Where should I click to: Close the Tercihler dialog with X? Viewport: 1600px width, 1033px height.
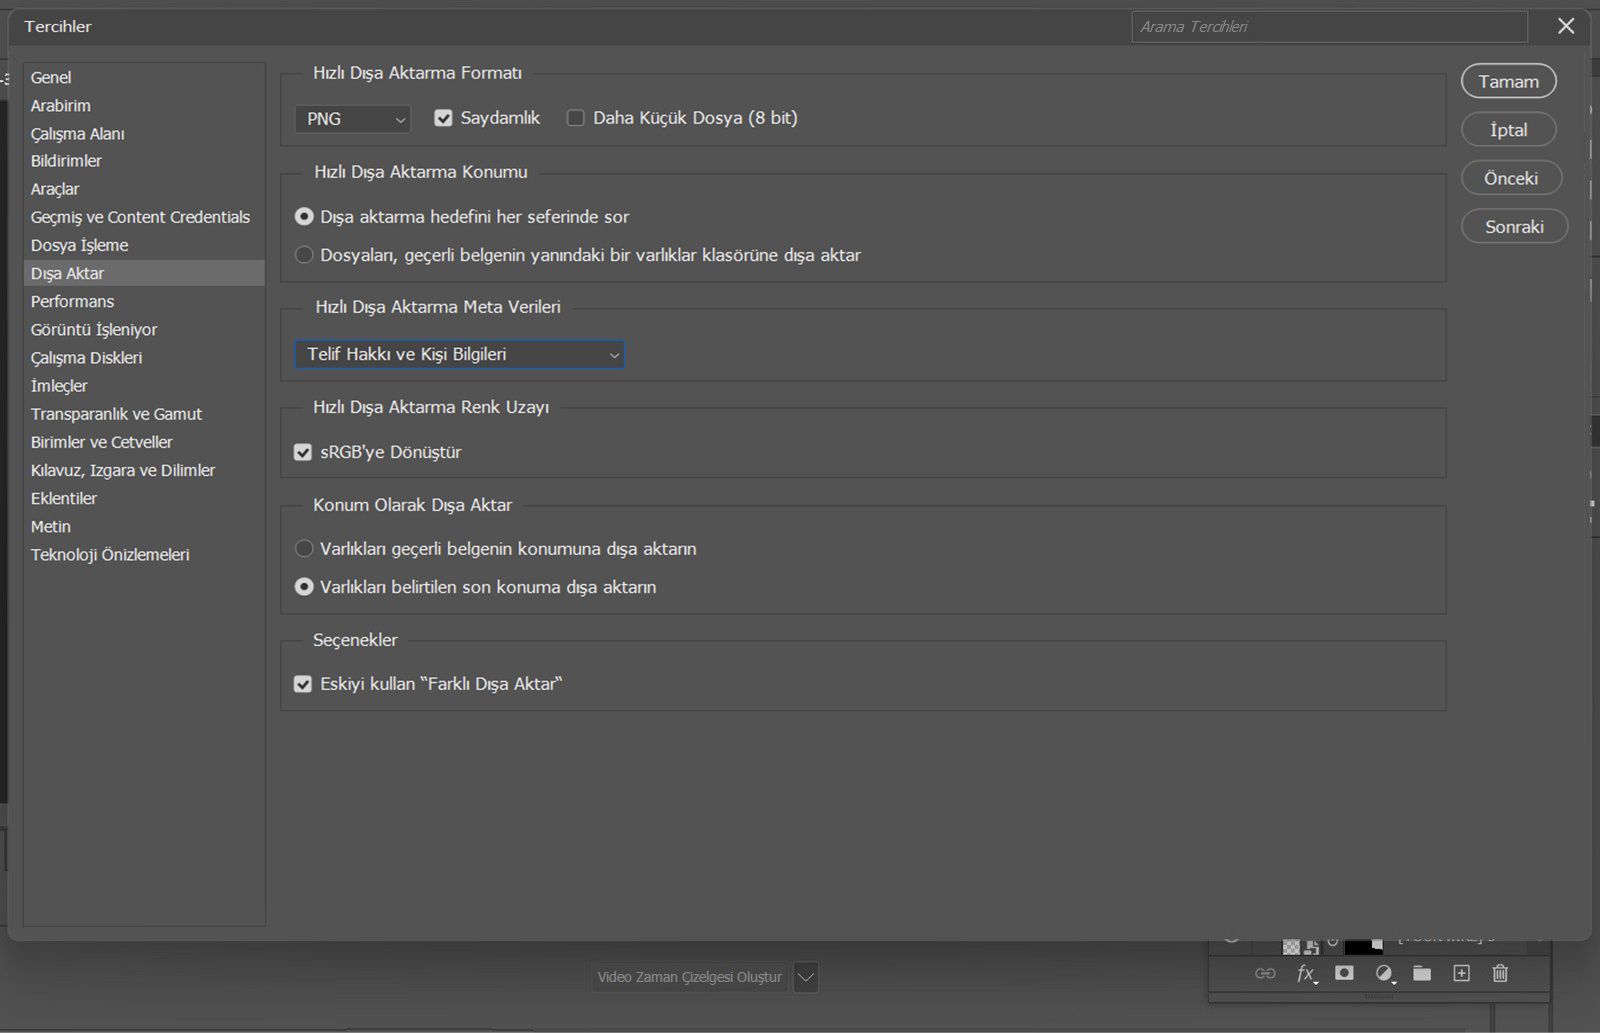point(1566,27)
